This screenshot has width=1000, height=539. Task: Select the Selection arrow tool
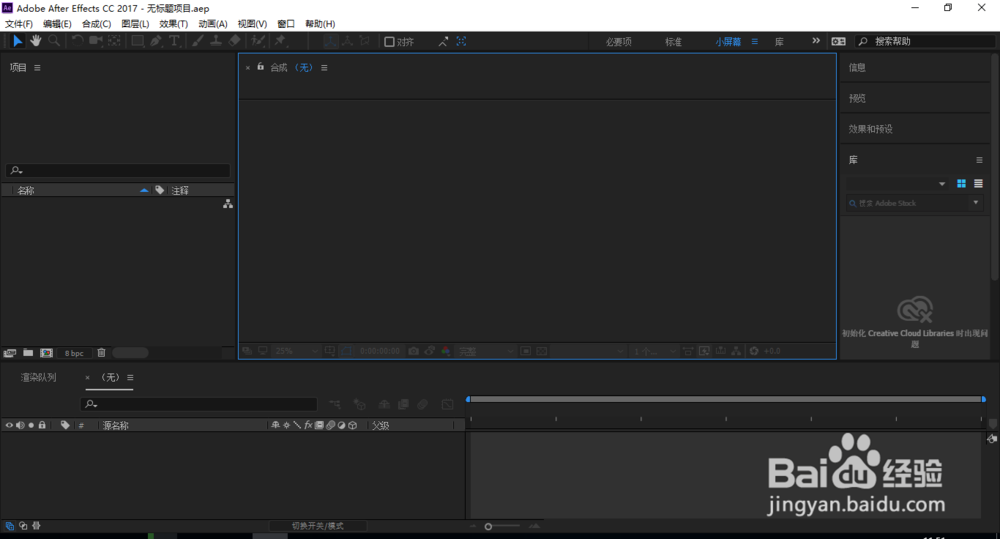point(17,41)
